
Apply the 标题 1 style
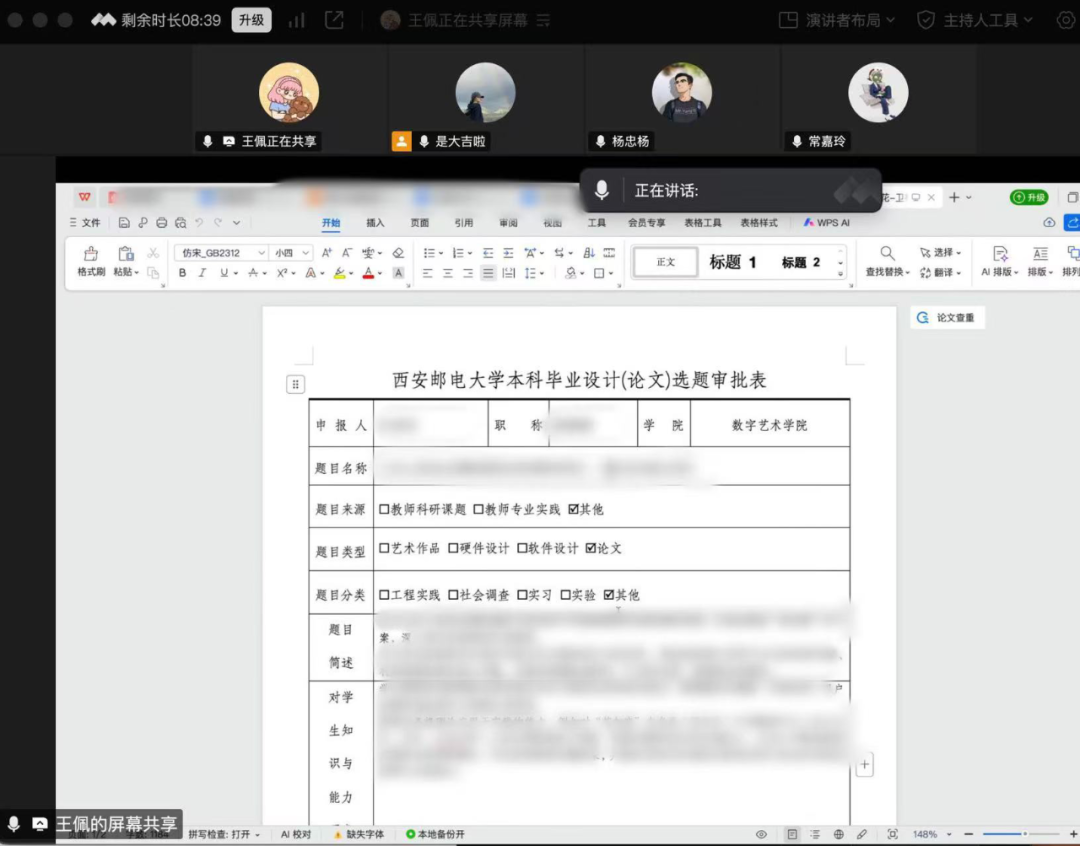point(733,262)
